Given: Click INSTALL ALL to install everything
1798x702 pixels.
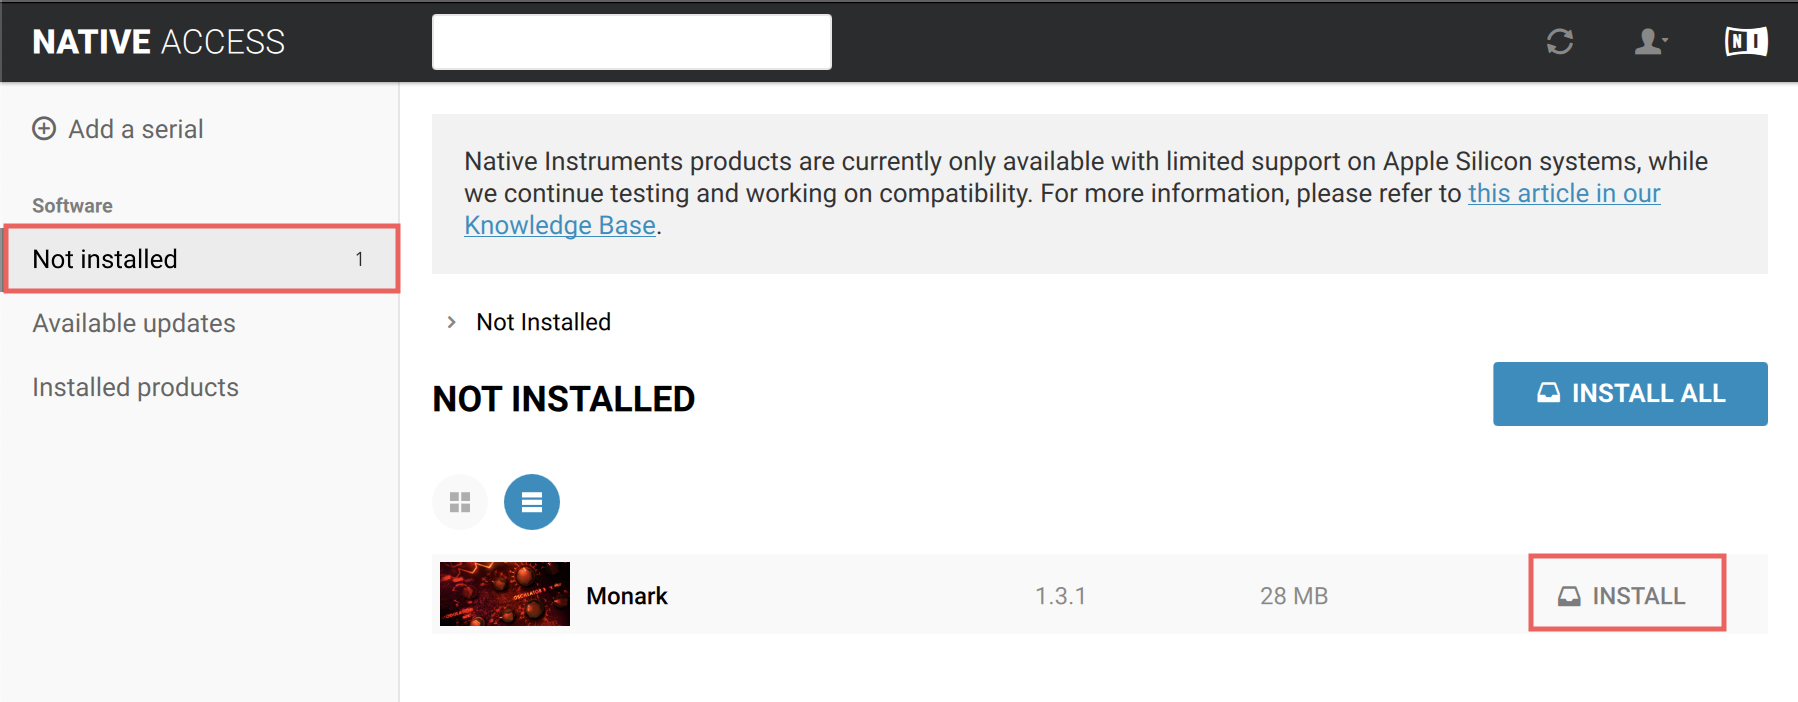Looking at the screenshot, I should coord(1630,393).
